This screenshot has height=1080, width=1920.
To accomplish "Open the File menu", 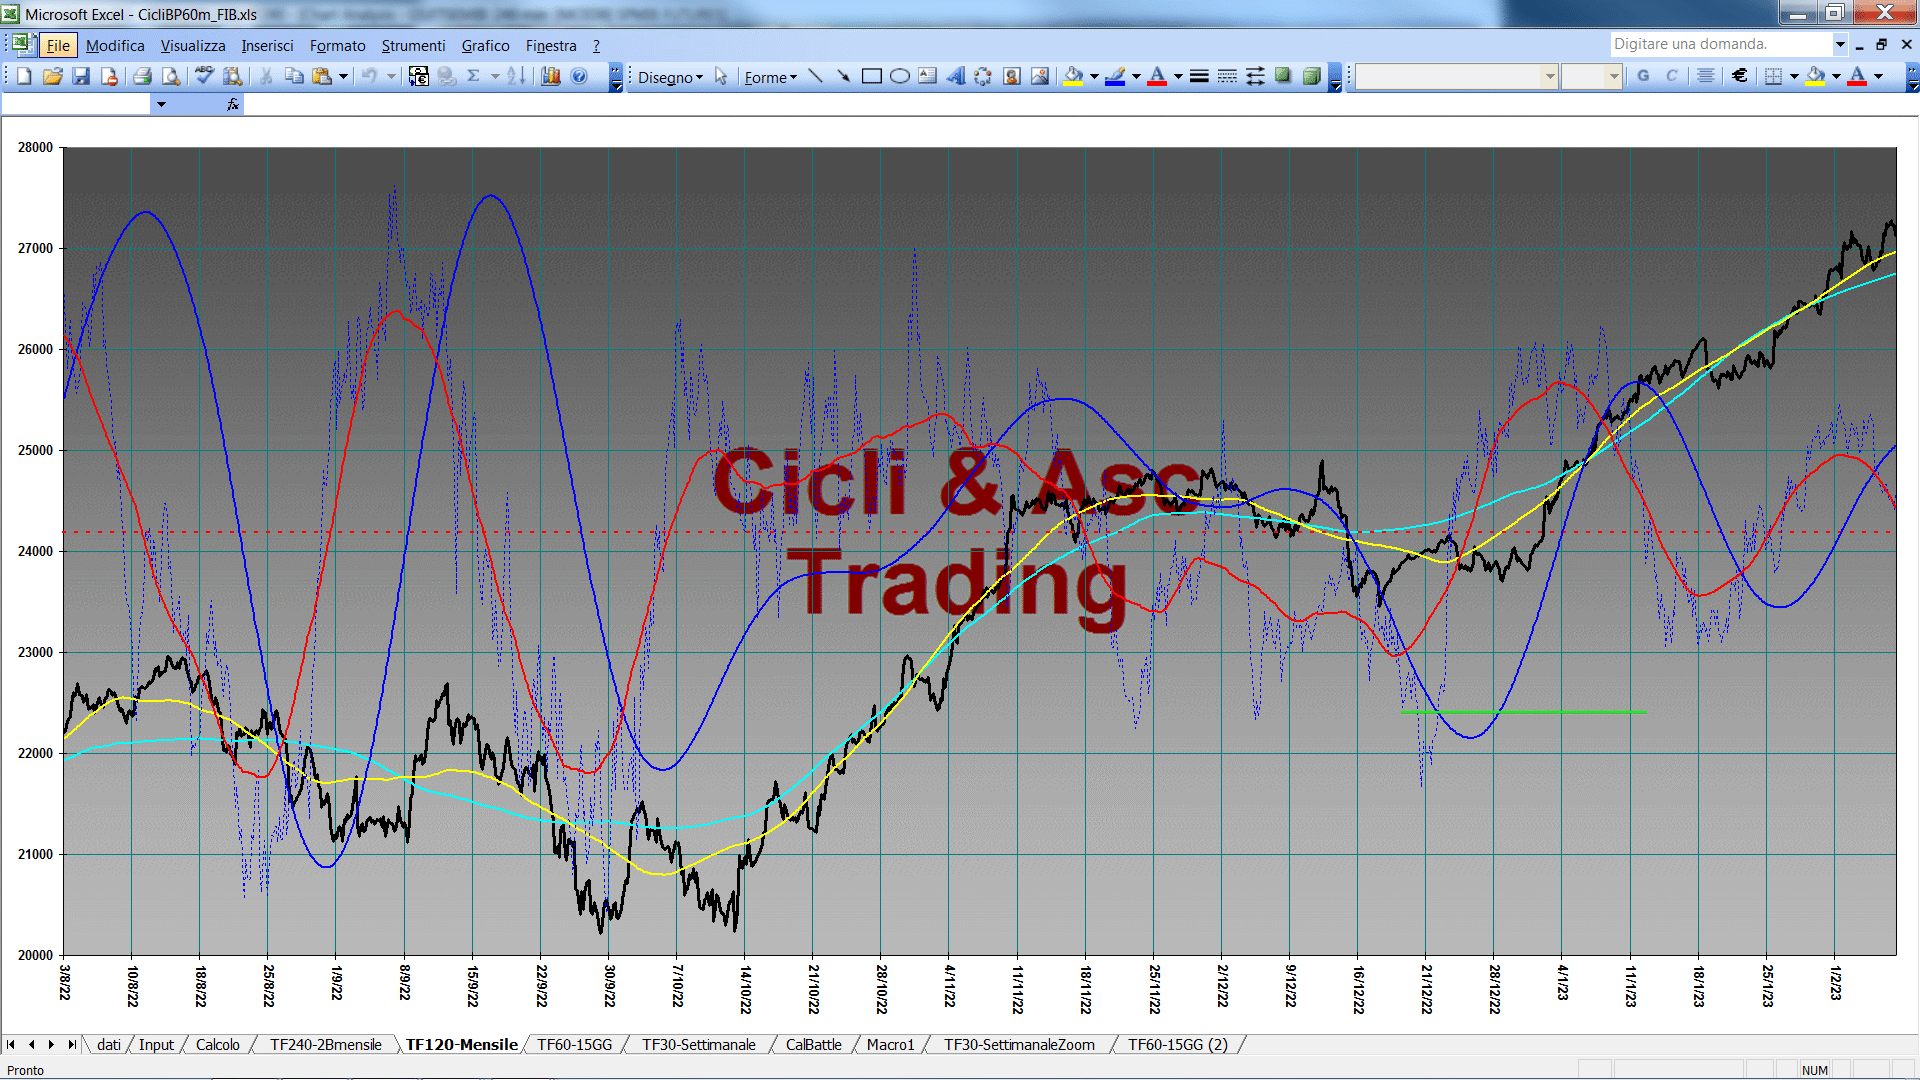I will (x=58, y=45).
